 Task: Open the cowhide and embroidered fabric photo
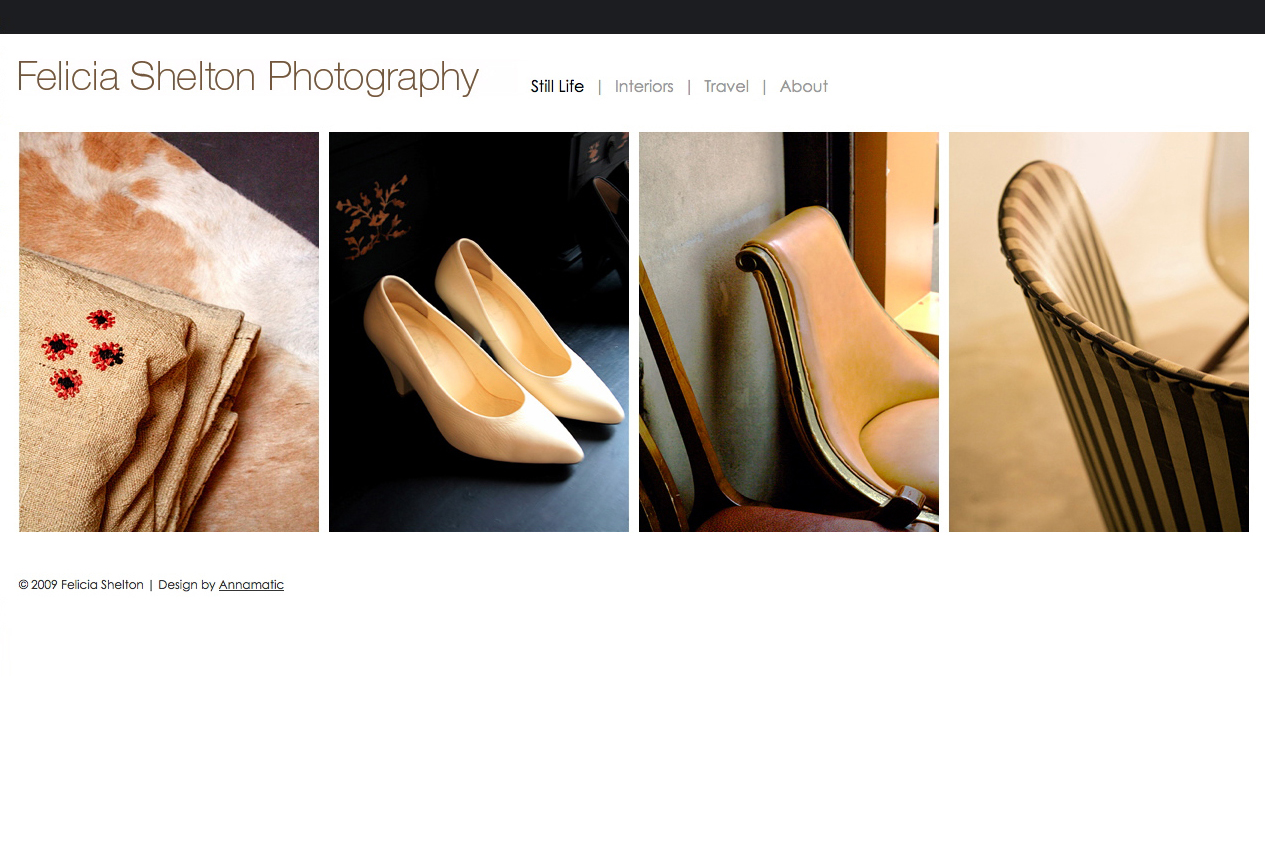pyautogui.click(x=168, y=331)
